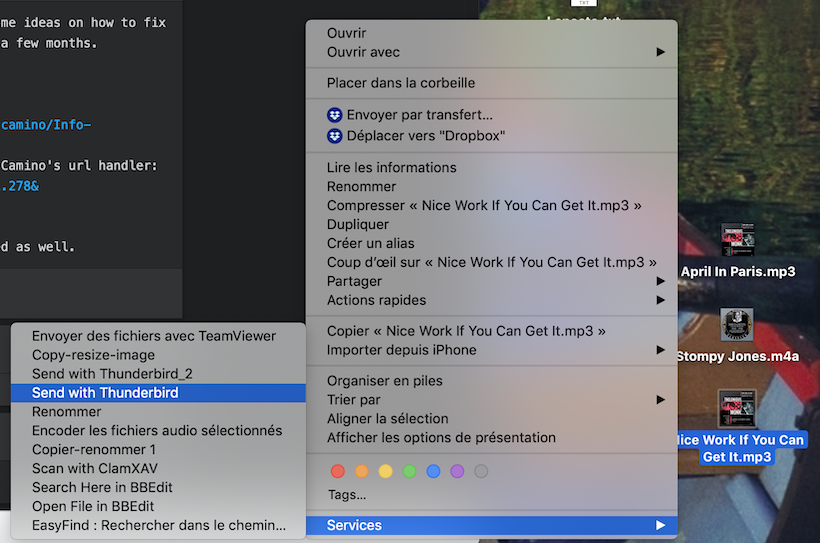This screenshot has height=543, width=820.
Task: Choose Envoyer par transfert… menu entry
Action: coord(492,115)
